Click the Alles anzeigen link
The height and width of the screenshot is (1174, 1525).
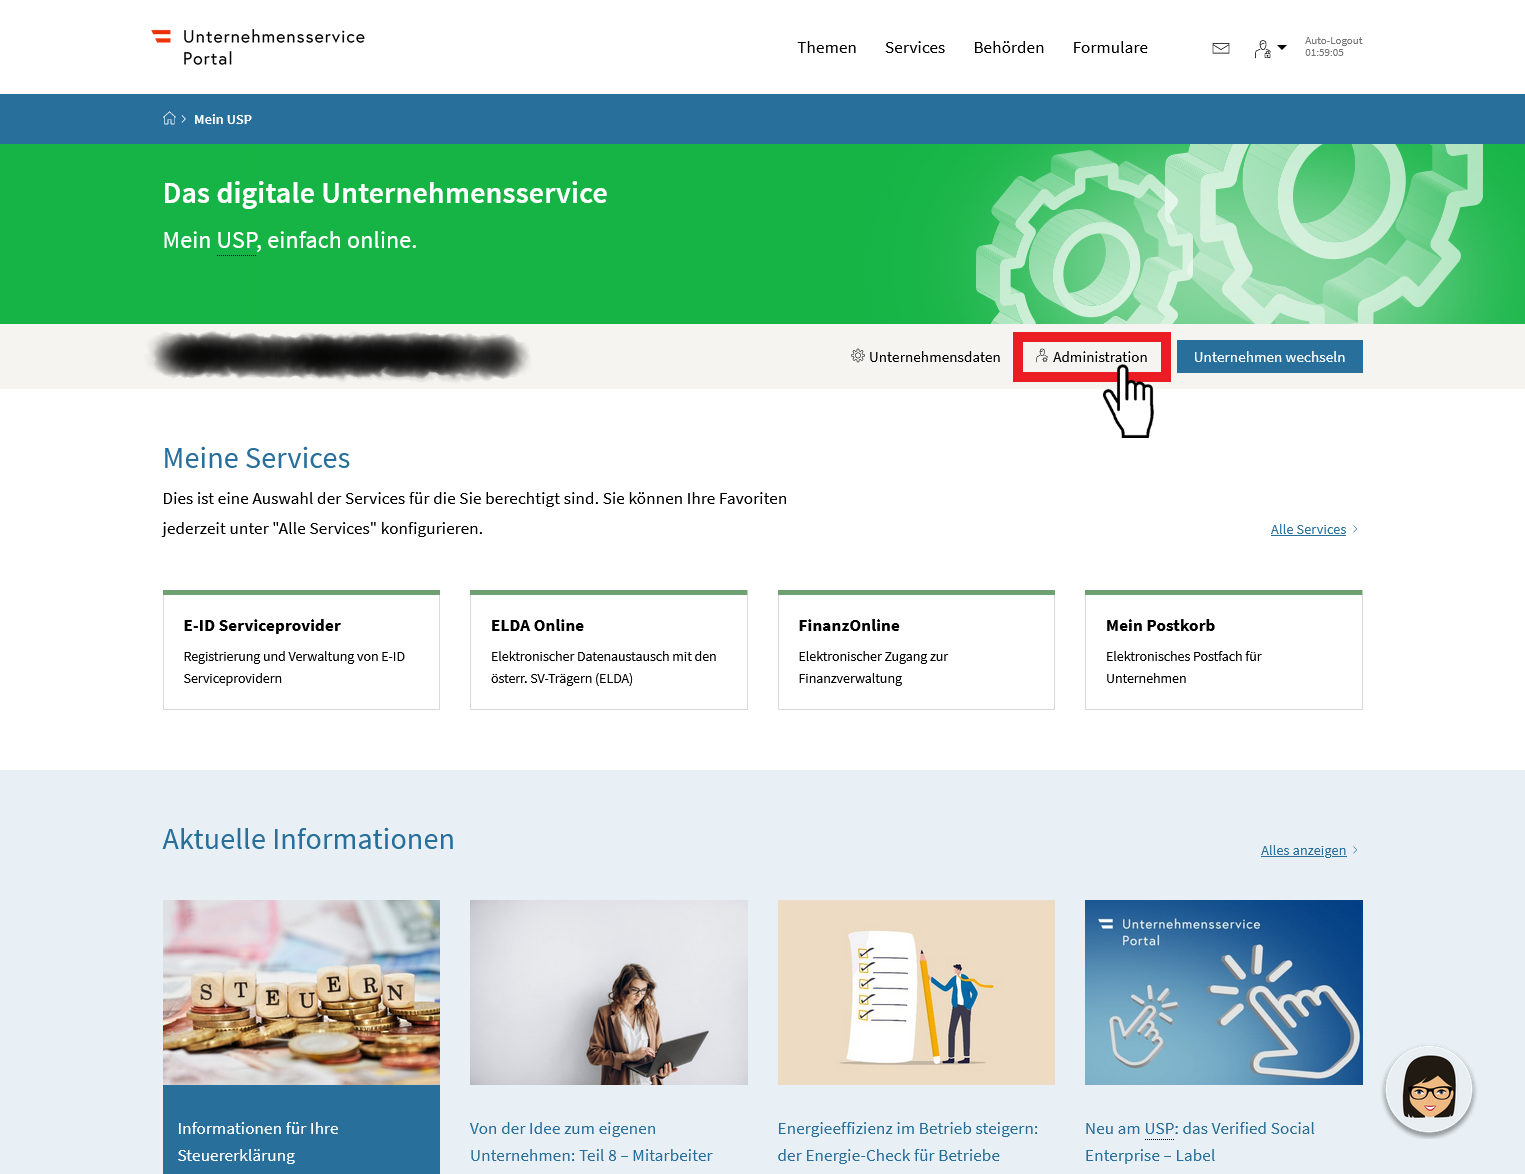tap(1309, 850)
